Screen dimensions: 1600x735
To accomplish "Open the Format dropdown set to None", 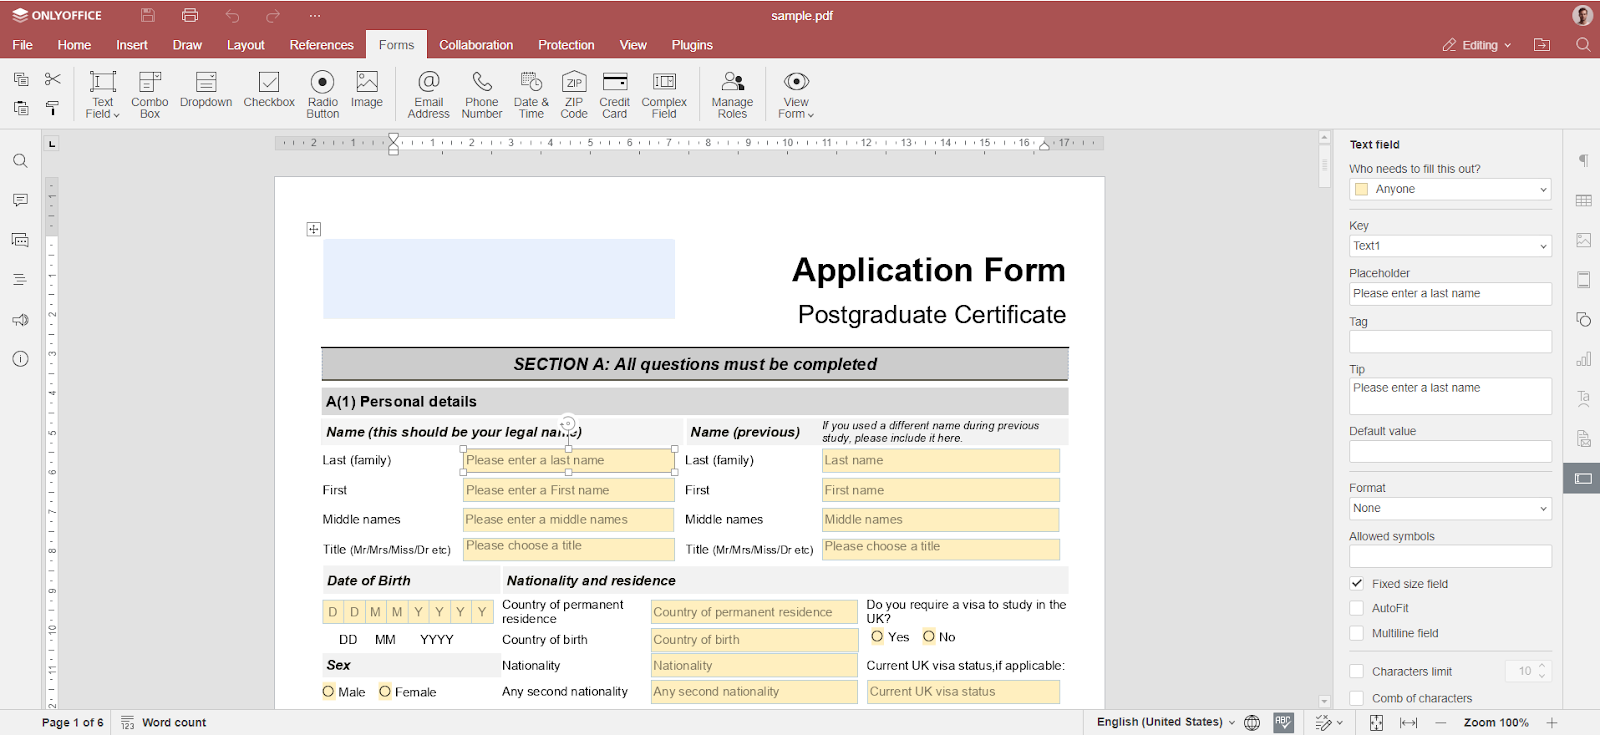I will tap(1449, 508).
